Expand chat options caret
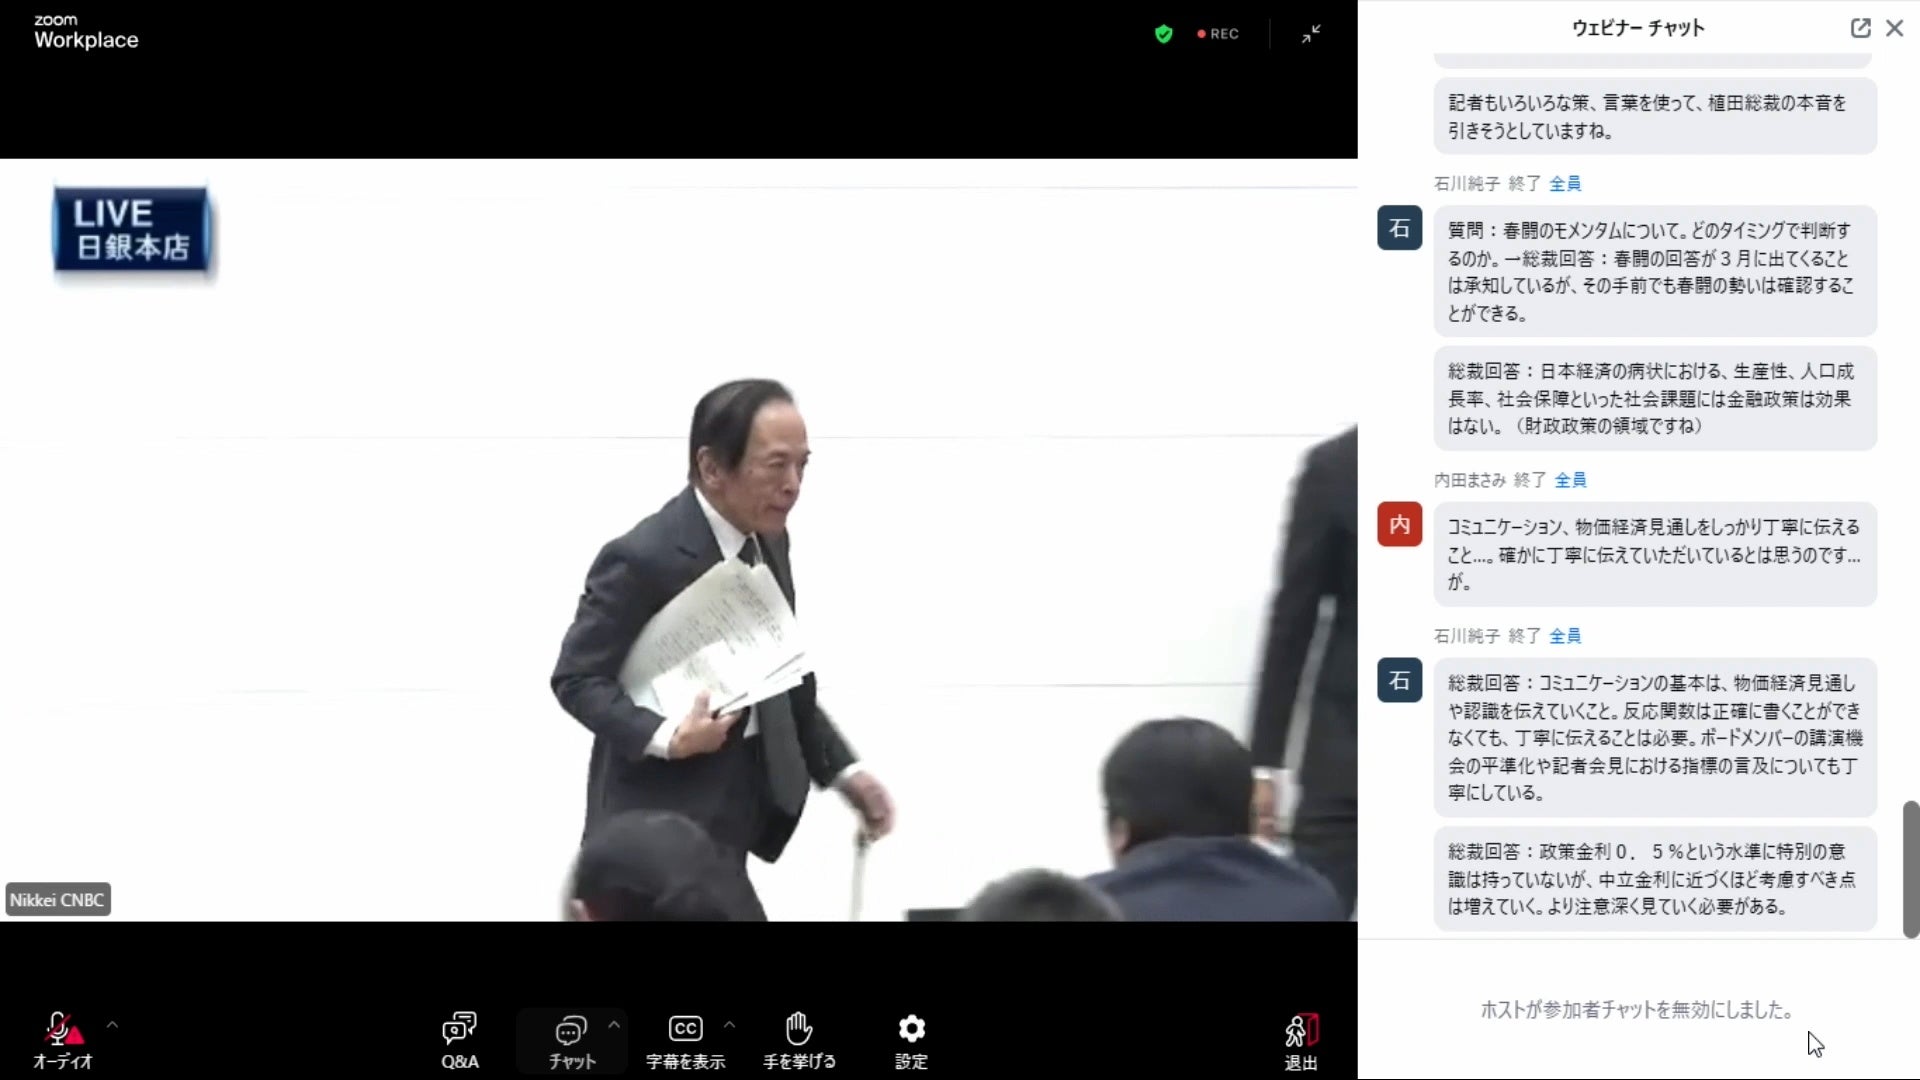 [x=614, y=1024]
